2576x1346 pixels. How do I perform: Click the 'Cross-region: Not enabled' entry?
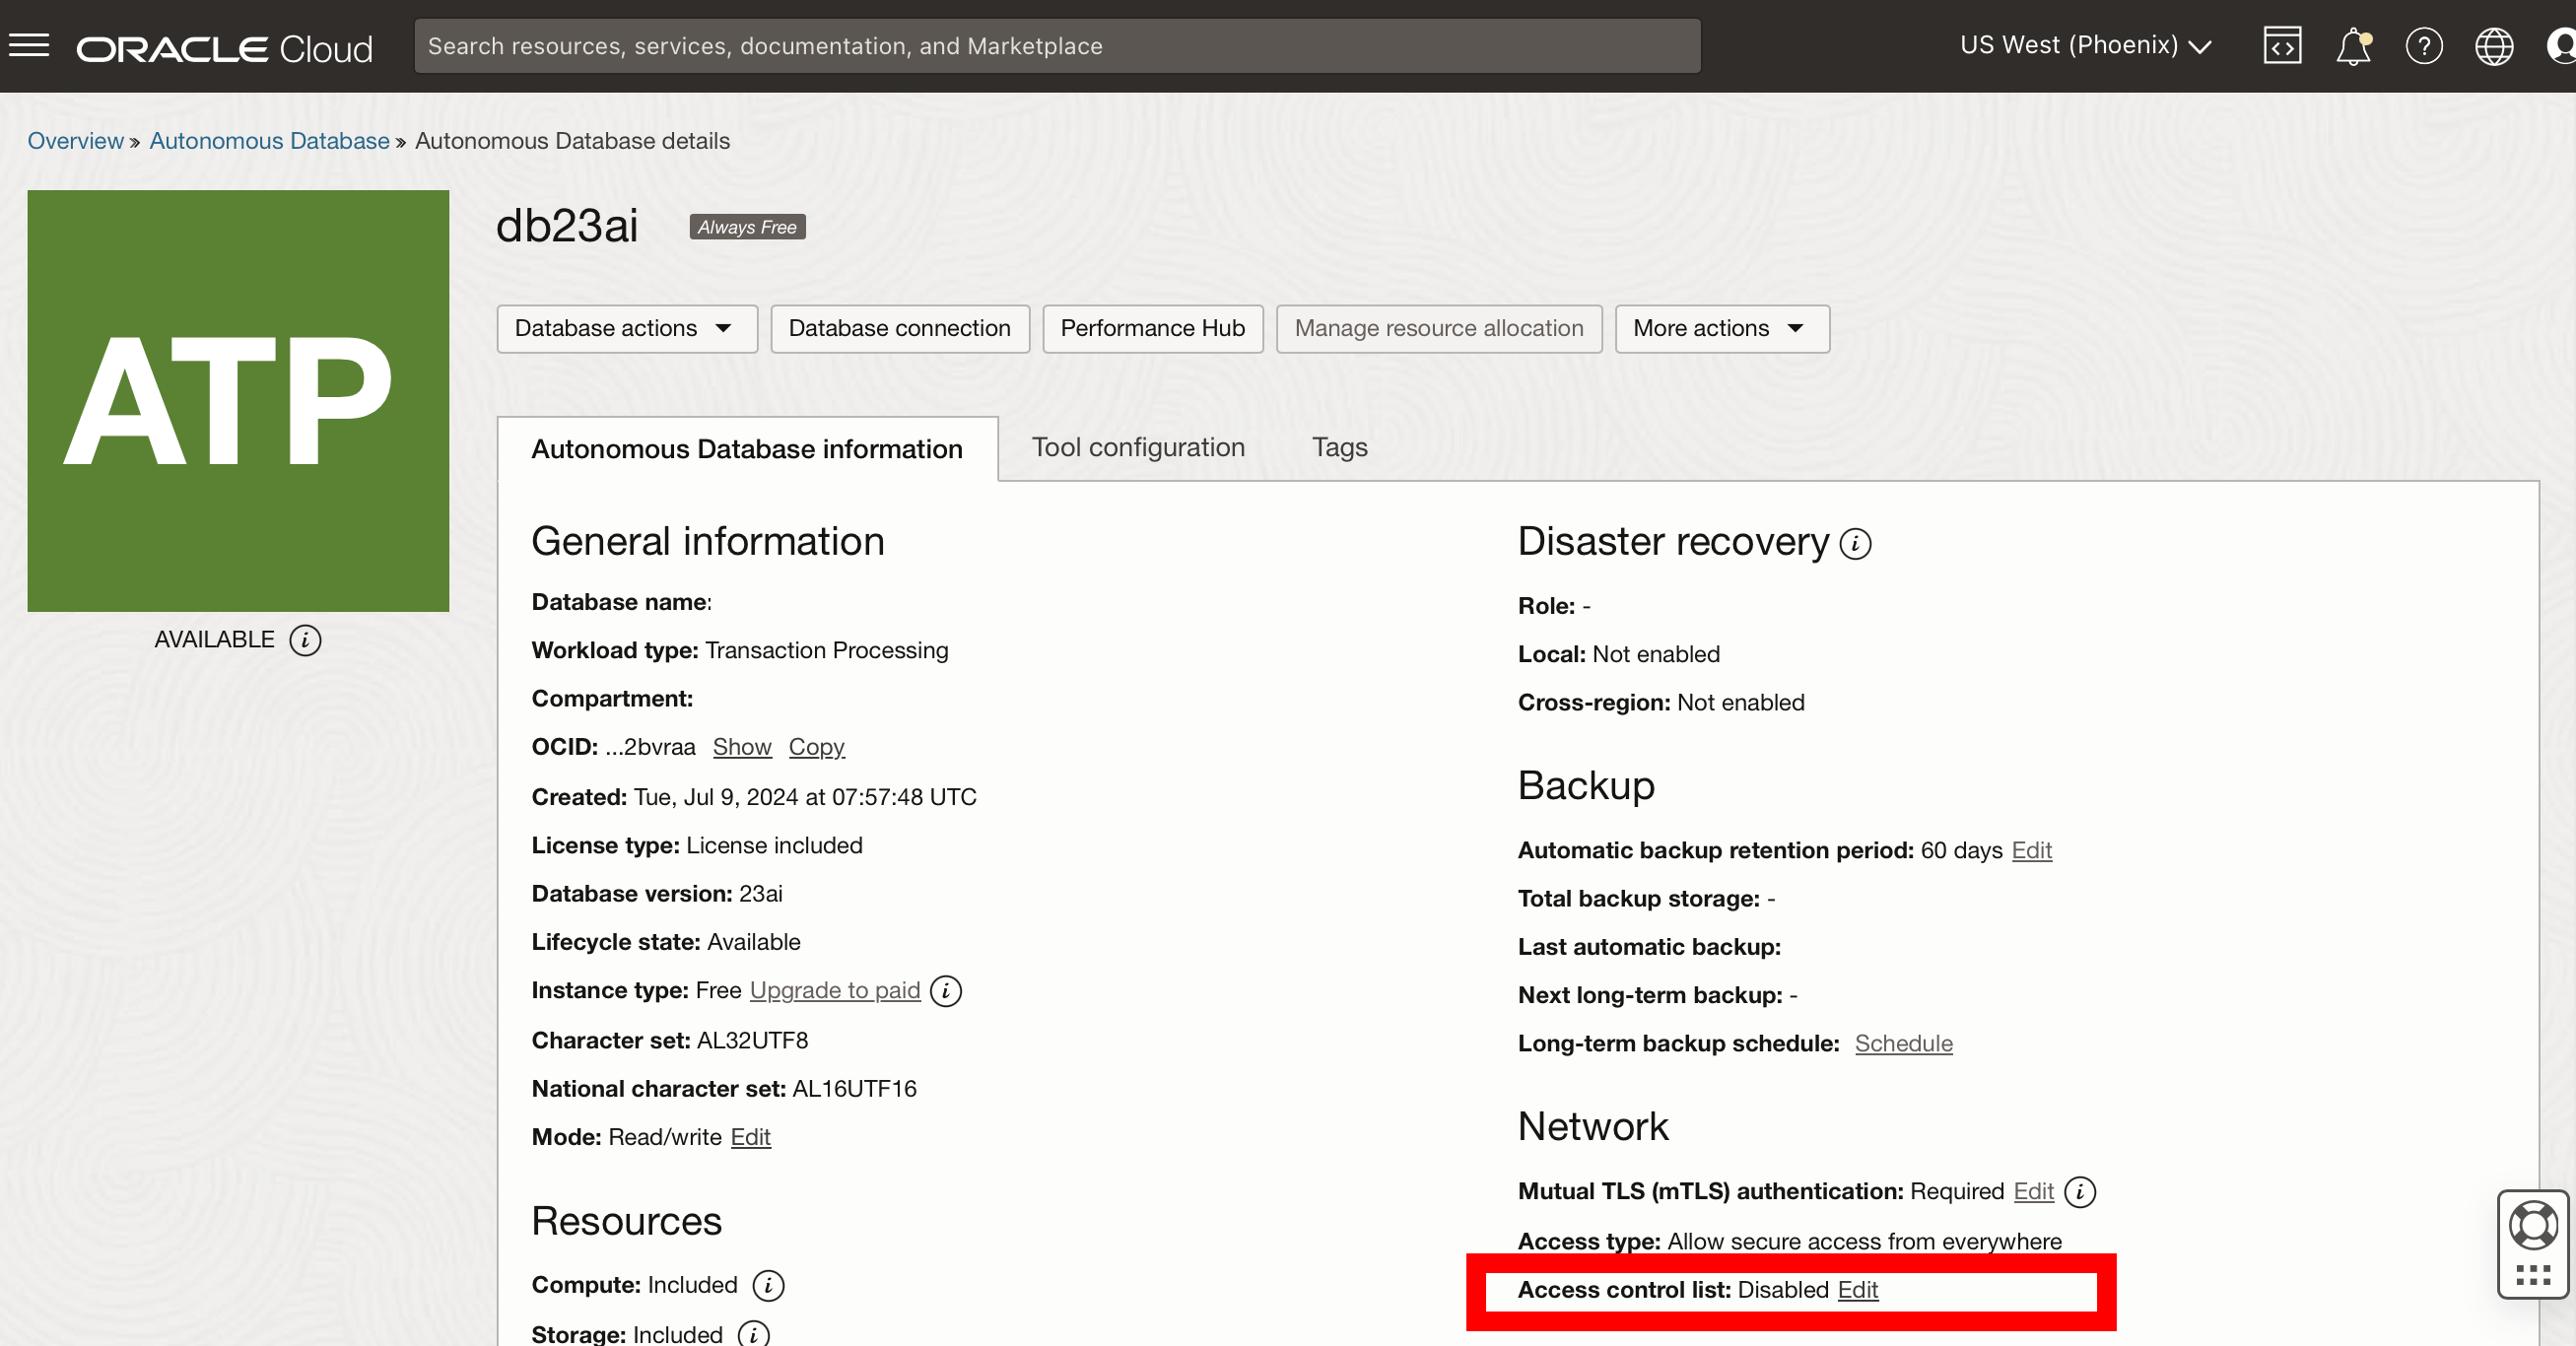pos(1660,702)
